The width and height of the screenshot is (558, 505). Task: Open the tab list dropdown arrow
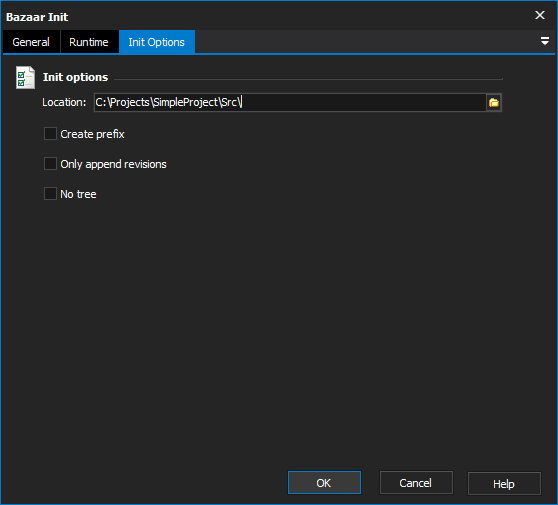click(x=544, y=41)
